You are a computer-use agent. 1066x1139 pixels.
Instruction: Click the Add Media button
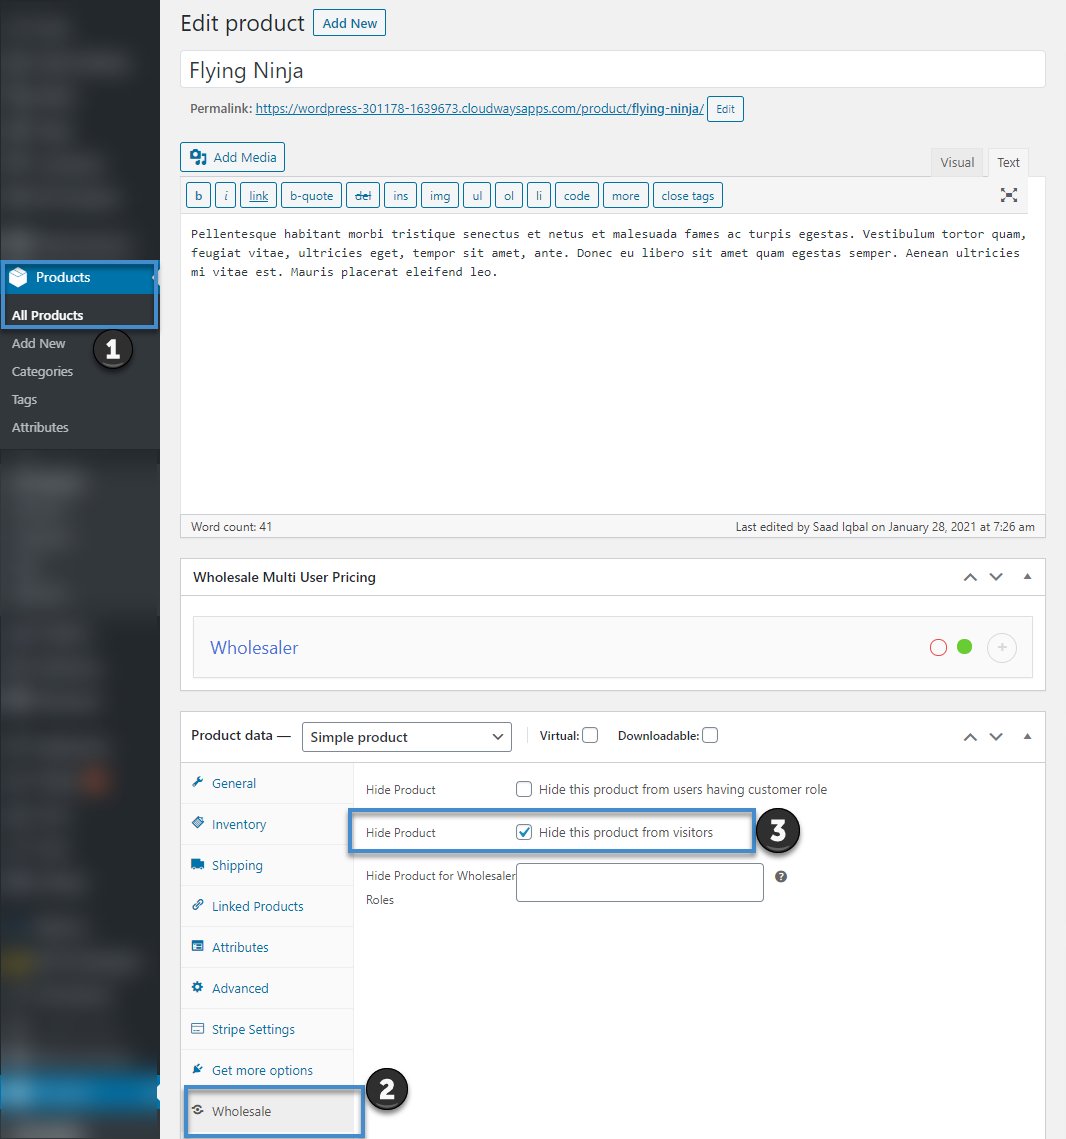click(x=232, y=157)
